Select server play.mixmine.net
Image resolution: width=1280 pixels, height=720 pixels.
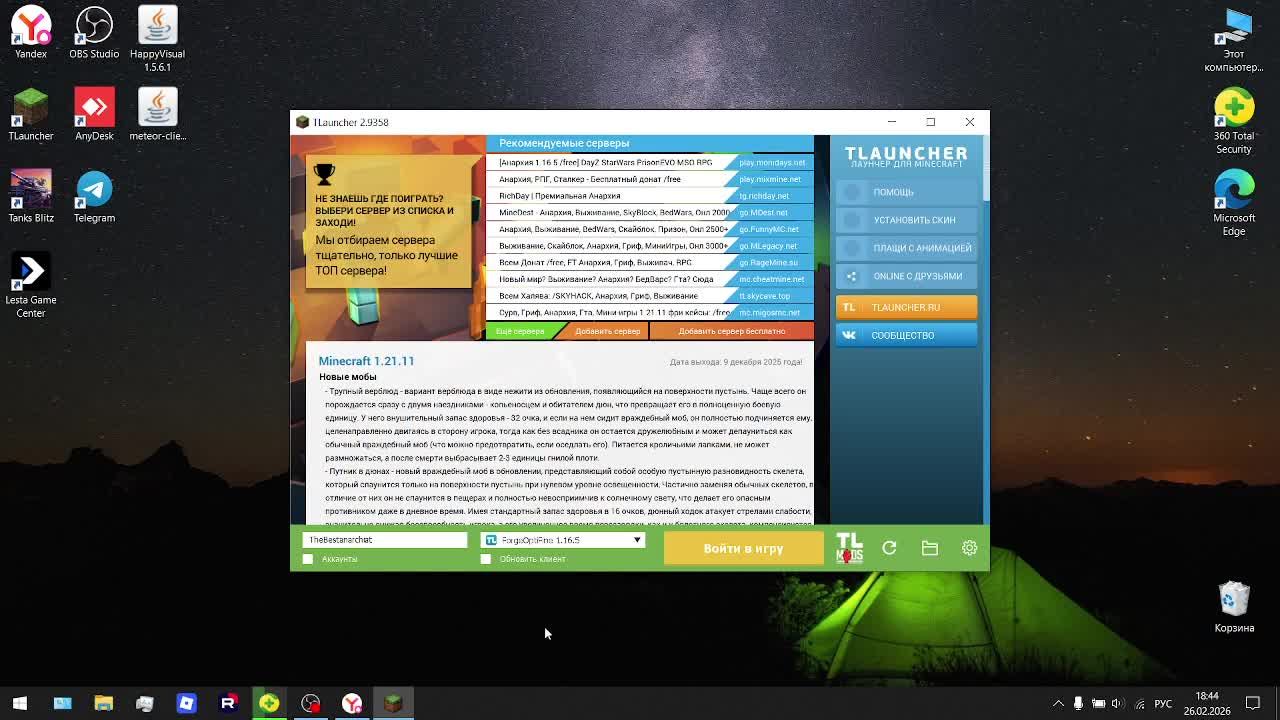(770, 179)
